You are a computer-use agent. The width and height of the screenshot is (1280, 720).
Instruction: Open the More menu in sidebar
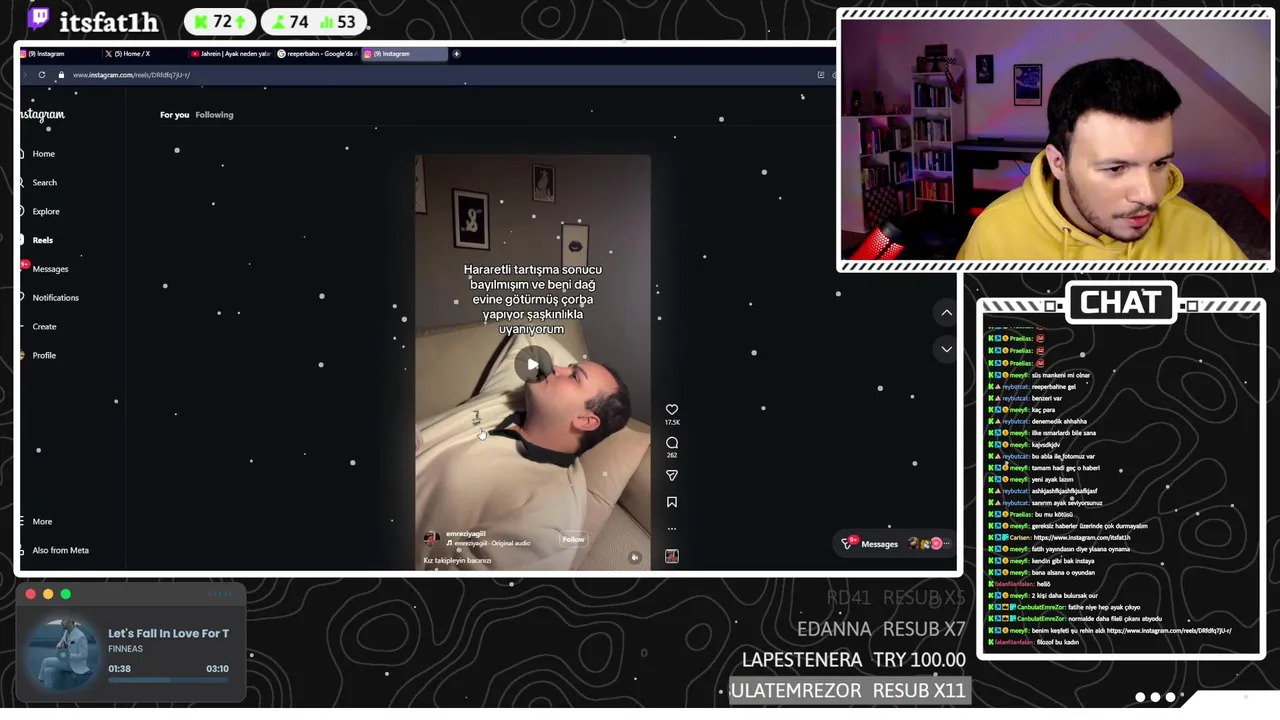[x=36, y=522]
